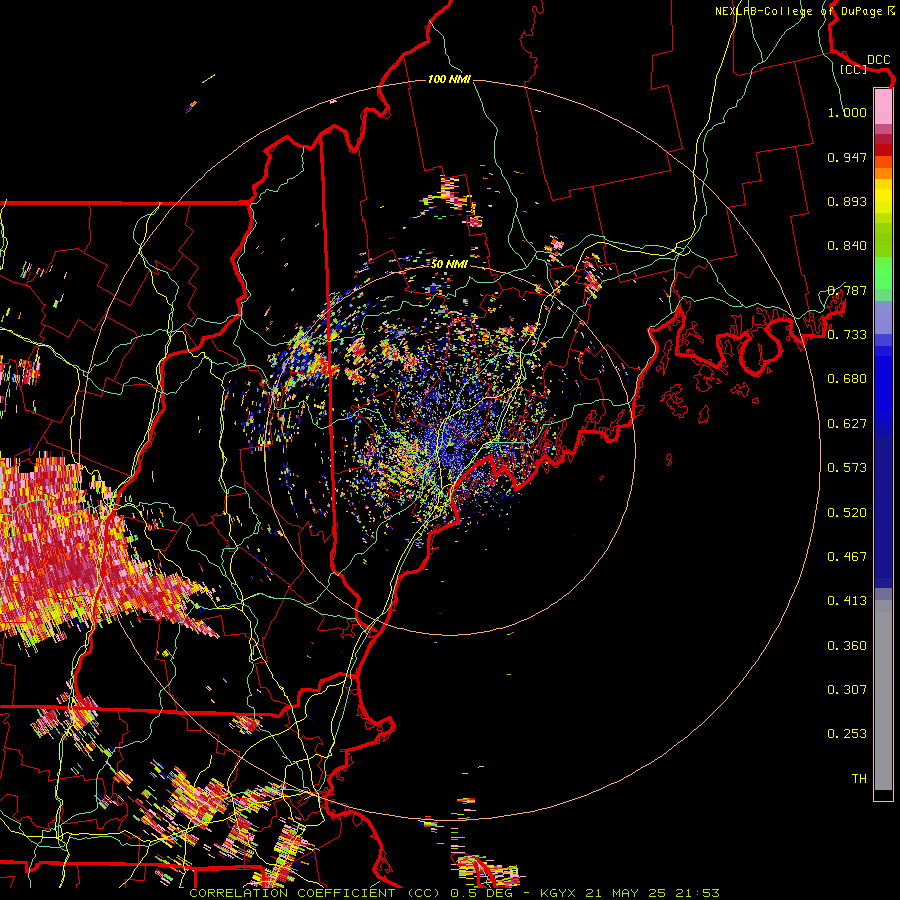Screen dimensions: 900x900
Task: Click the 0.253 scale value
Action: [847, 734]
